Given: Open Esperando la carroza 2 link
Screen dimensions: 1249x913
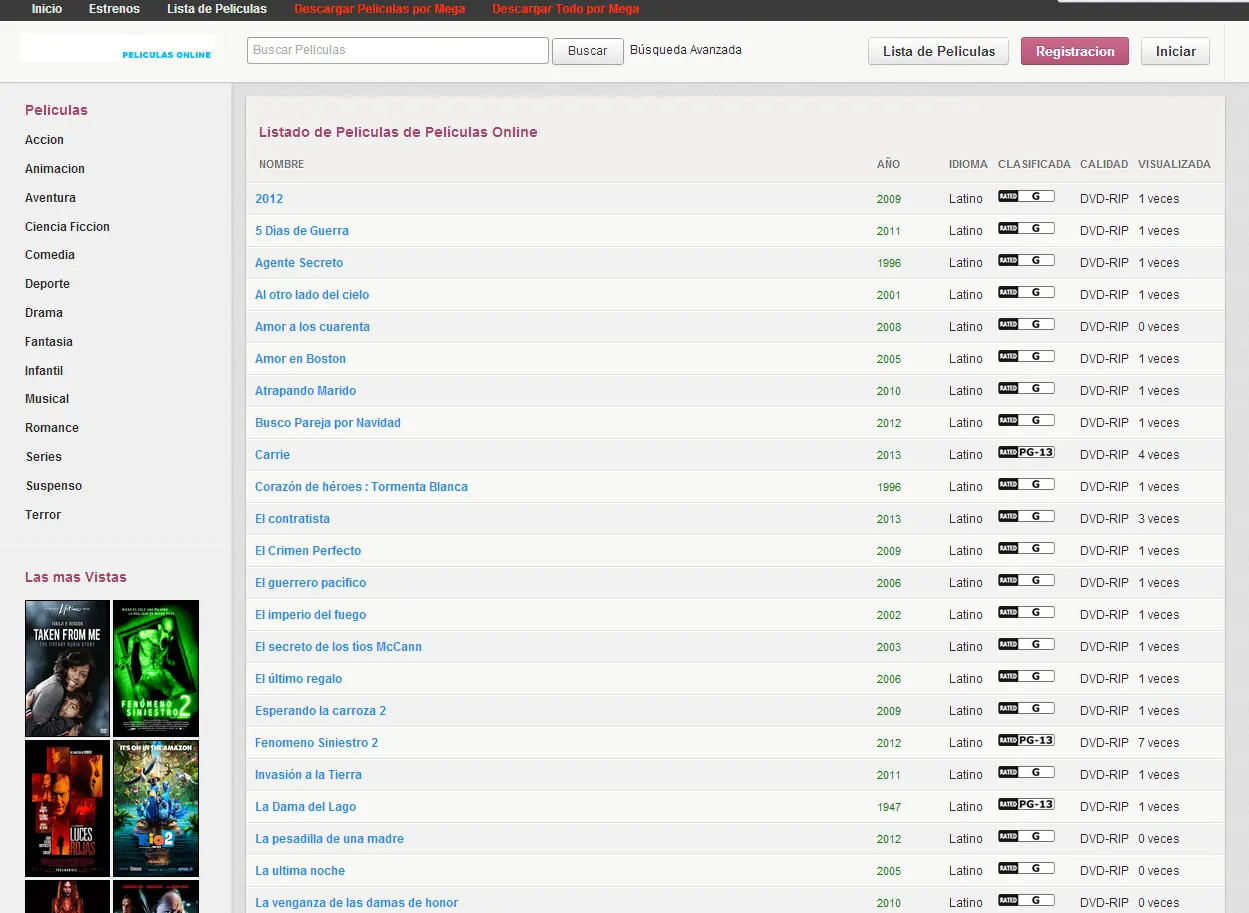Looking at the screenshot, I should [320, 711].
